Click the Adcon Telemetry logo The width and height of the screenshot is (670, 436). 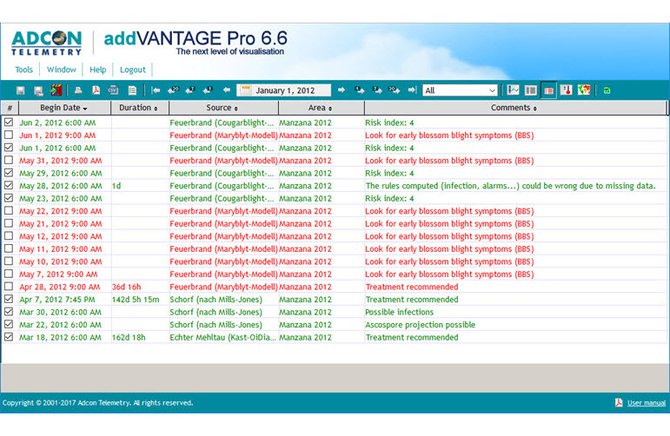click(47, 43)
